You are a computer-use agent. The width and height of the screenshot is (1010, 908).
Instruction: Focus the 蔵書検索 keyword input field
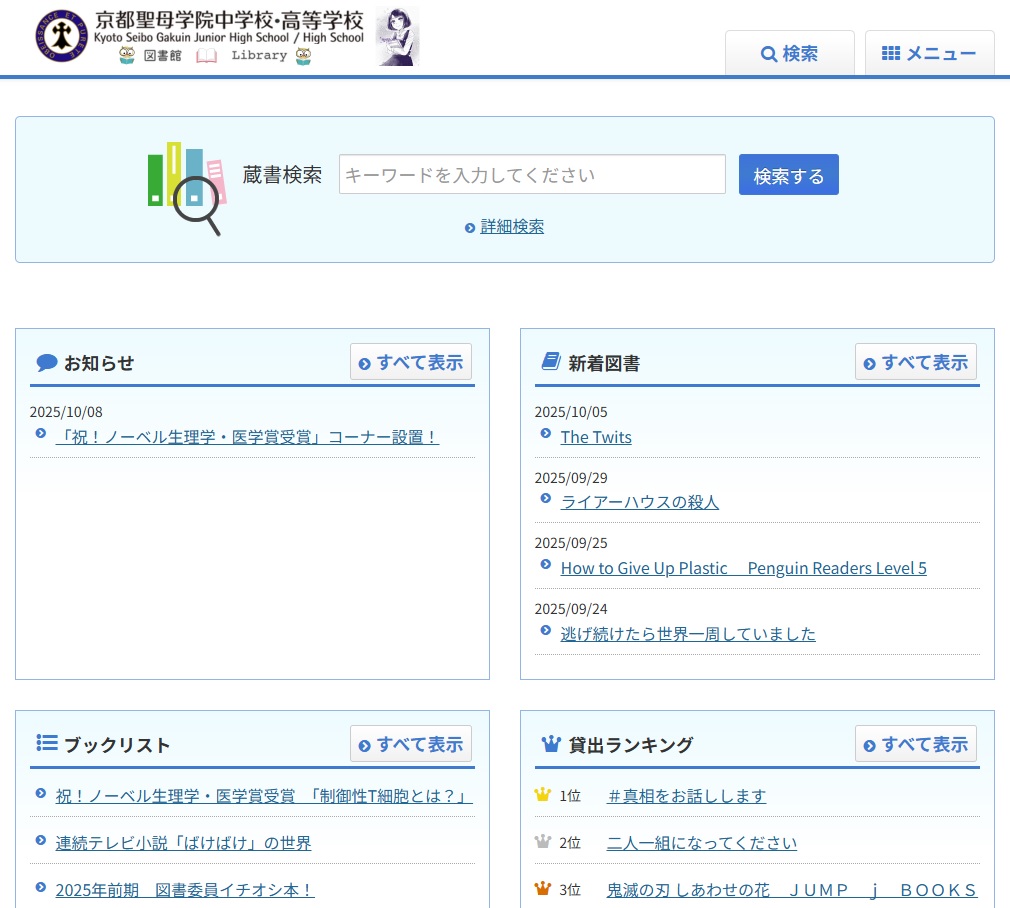tap(532, 175)
